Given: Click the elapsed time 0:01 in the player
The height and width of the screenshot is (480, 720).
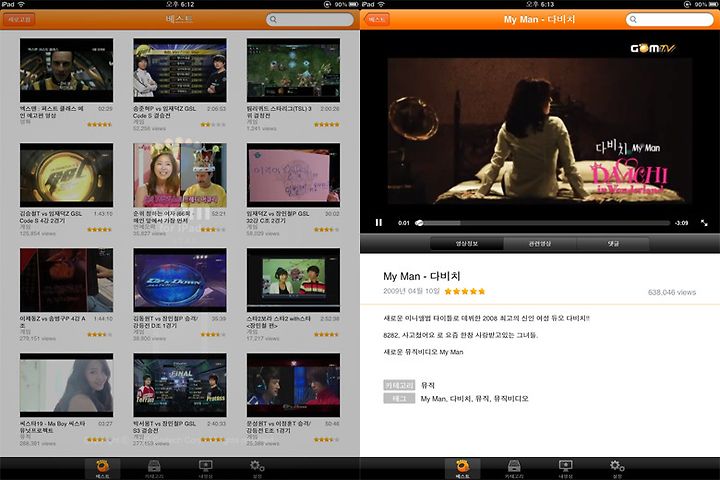Looking at the screenshot, I should click(404, 223).
